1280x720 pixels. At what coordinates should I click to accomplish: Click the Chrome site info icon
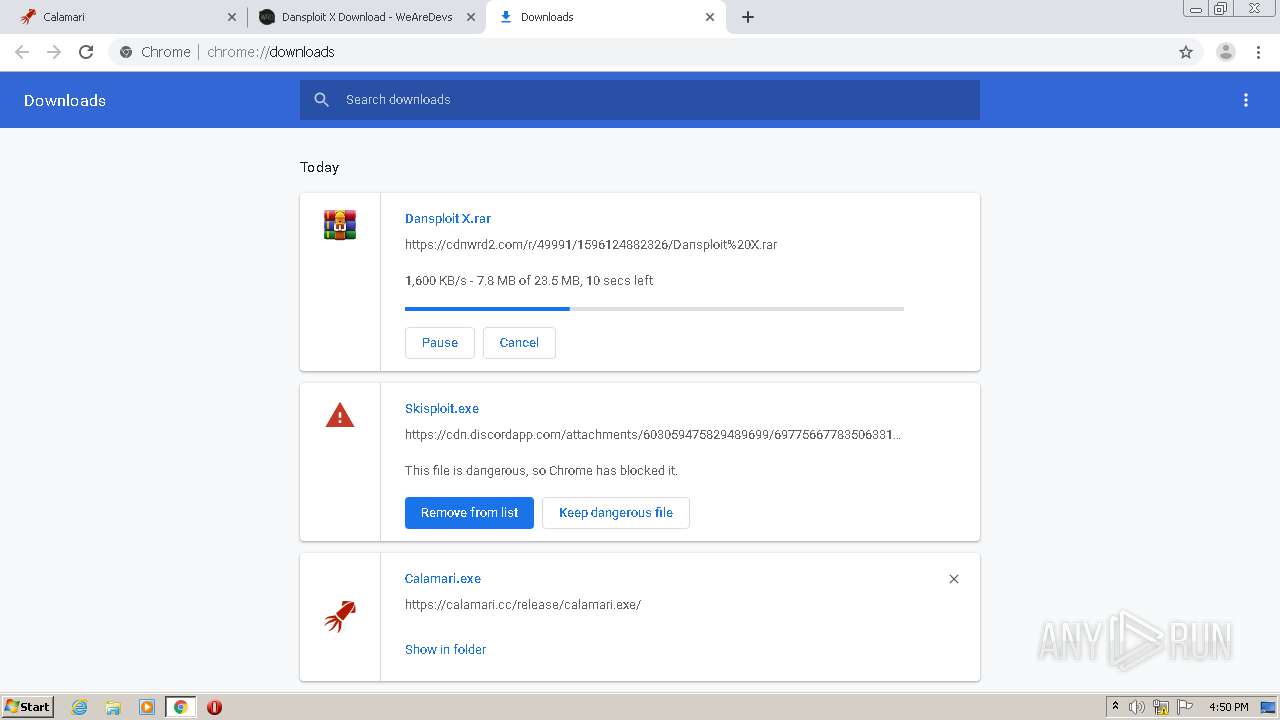[126, 52]
